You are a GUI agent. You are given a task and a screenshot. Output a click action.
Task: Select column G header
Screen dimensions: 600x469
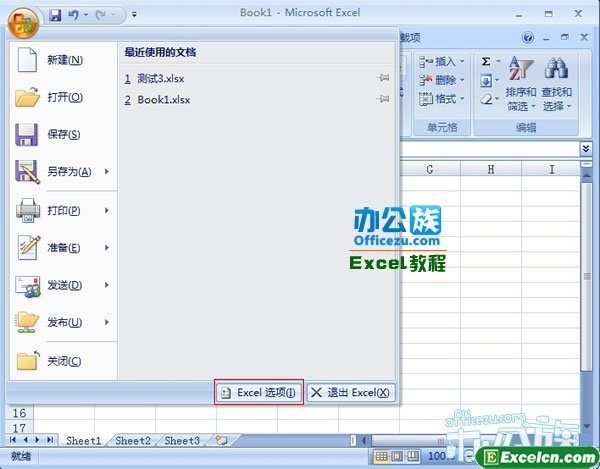(x=430, y=169)
